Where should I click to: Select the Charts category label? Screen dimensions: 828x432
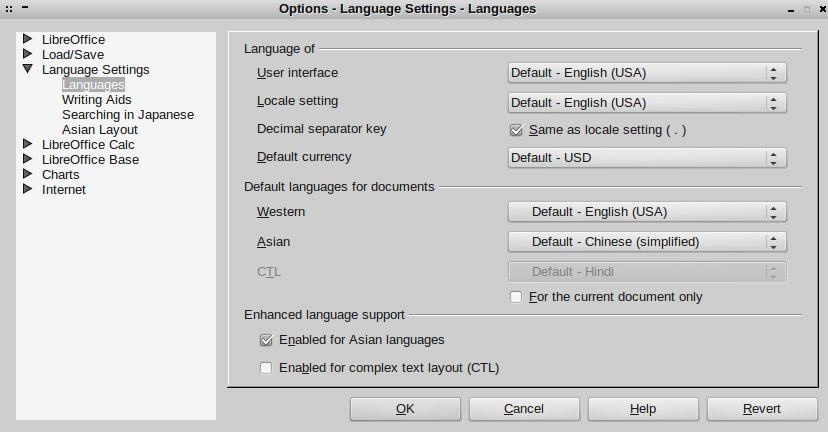pos(61,175)
